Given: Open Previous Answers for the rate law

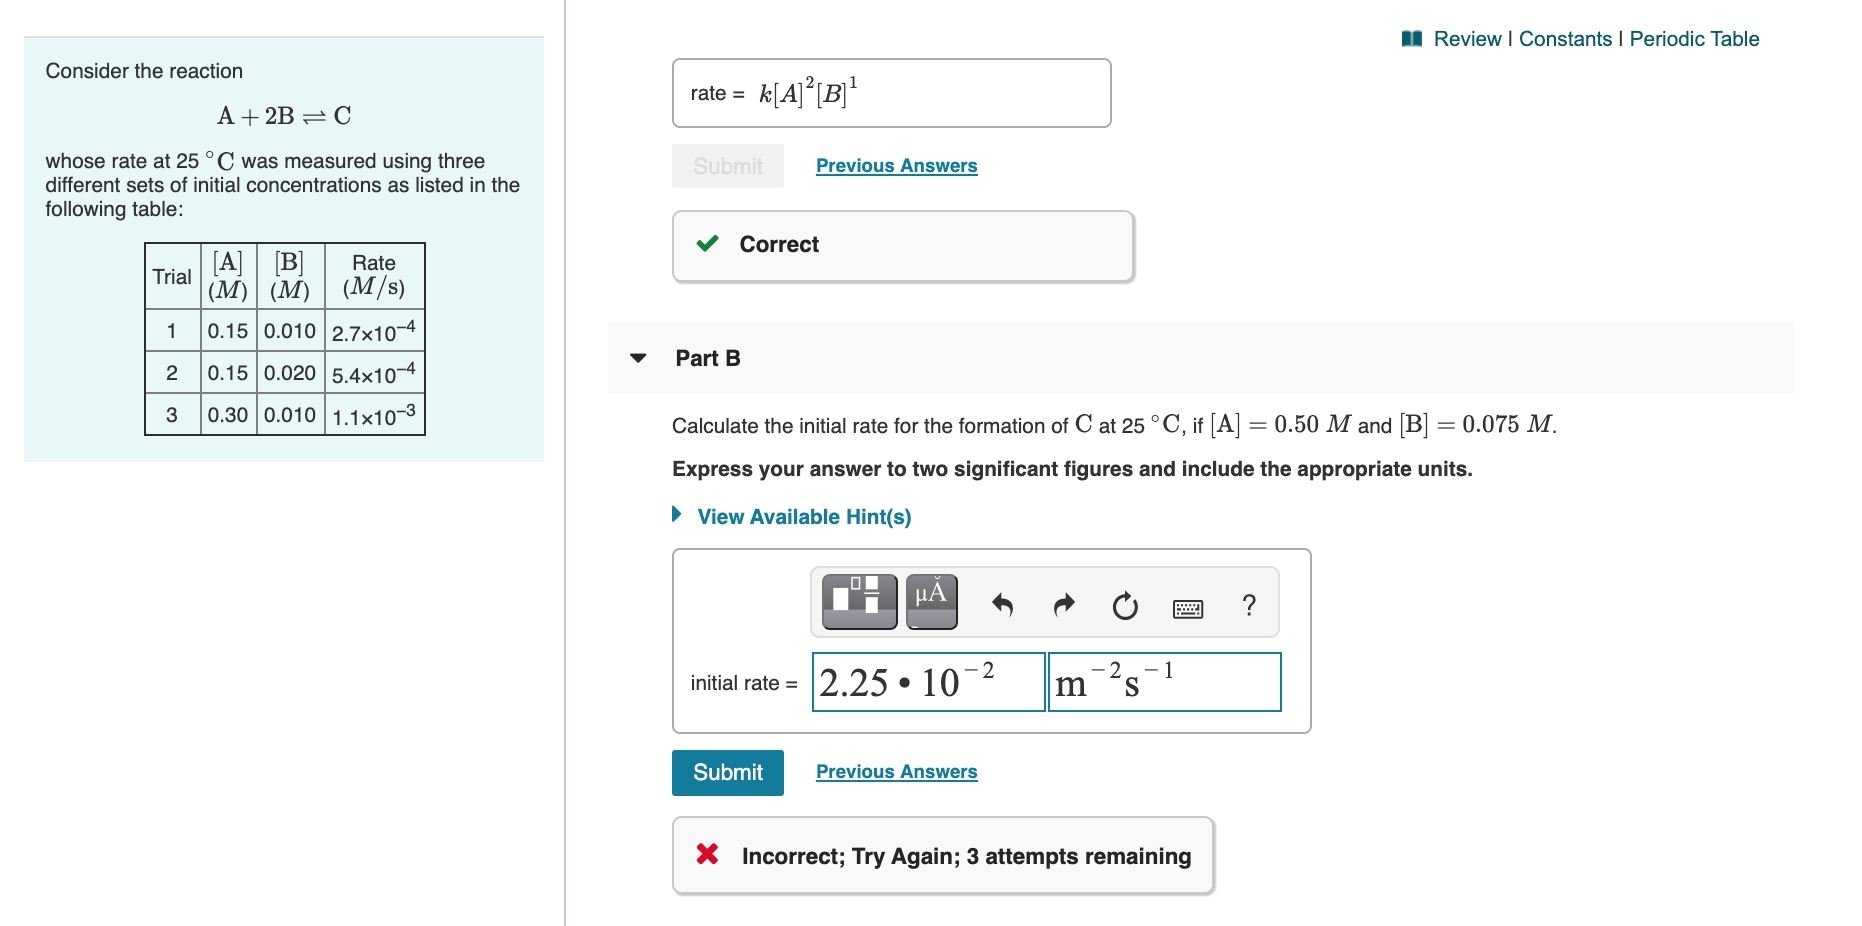Looking at the screenshot, I should coord(895,165).
